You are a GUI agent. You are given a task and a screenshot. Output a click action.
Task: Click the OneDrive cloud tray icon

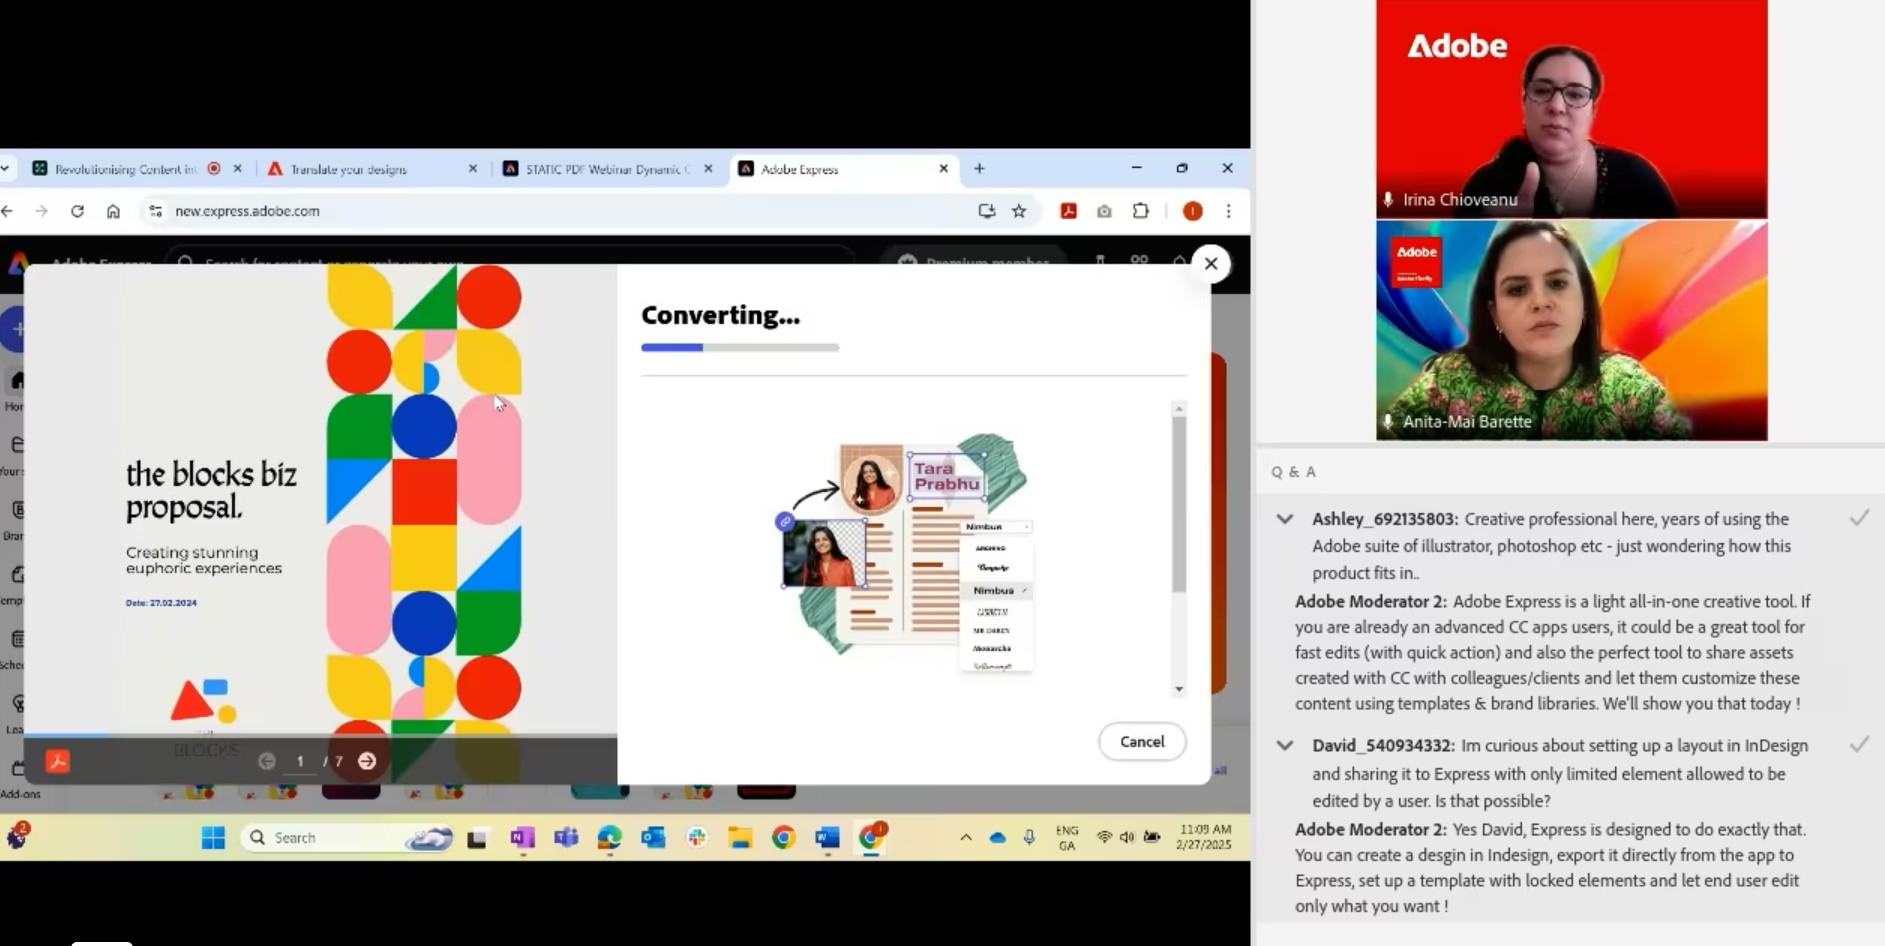tap(997, 838)
